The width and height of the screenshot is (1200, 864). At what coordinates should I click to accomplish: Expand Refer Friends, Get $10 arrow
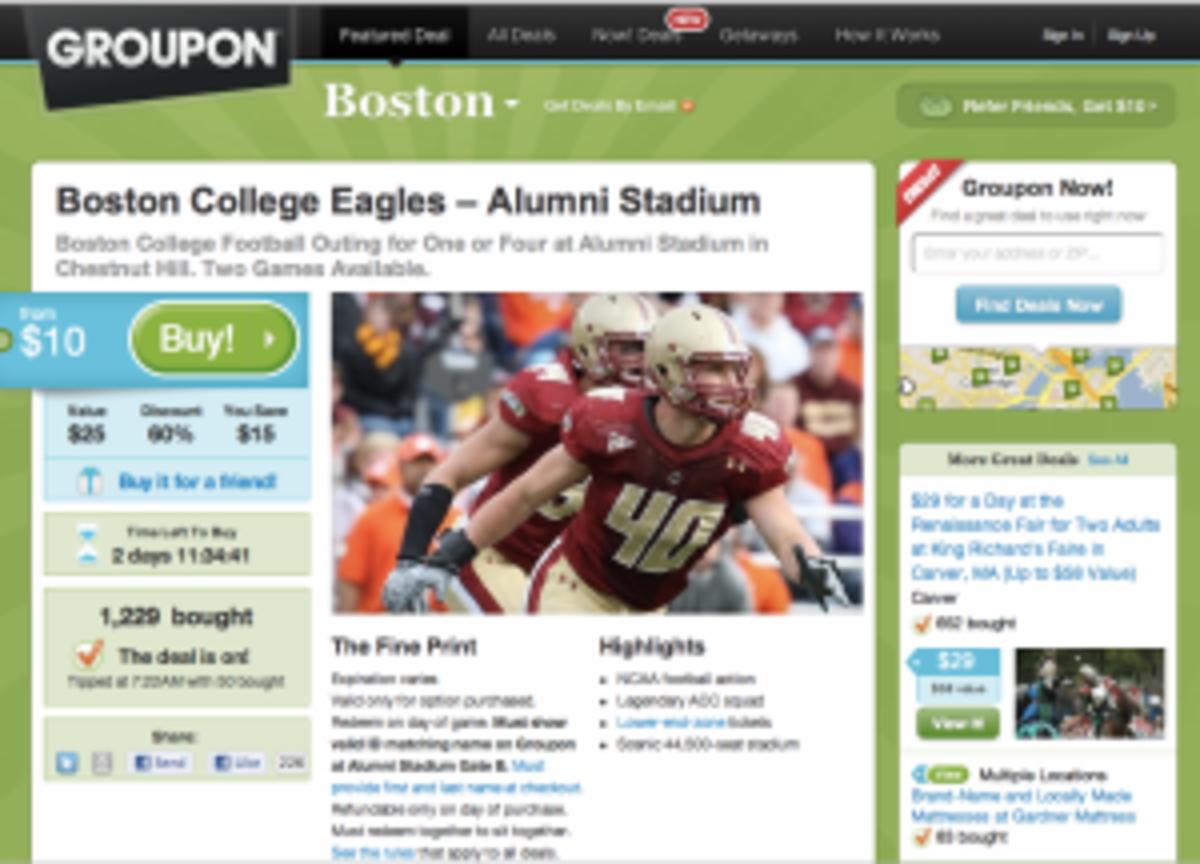click(x=1154, y=106)
